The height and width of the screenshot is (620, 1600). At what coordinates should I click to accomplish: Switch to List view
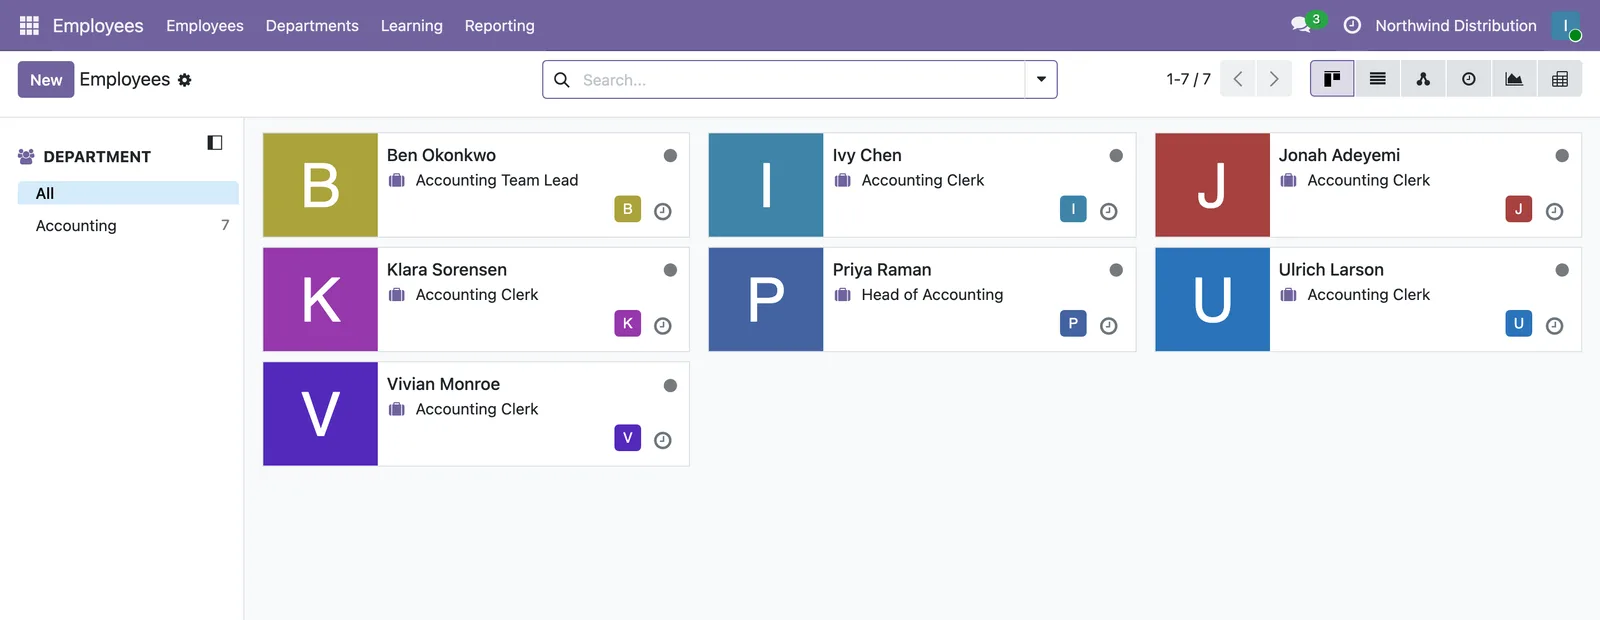[x=1378, y=79]
